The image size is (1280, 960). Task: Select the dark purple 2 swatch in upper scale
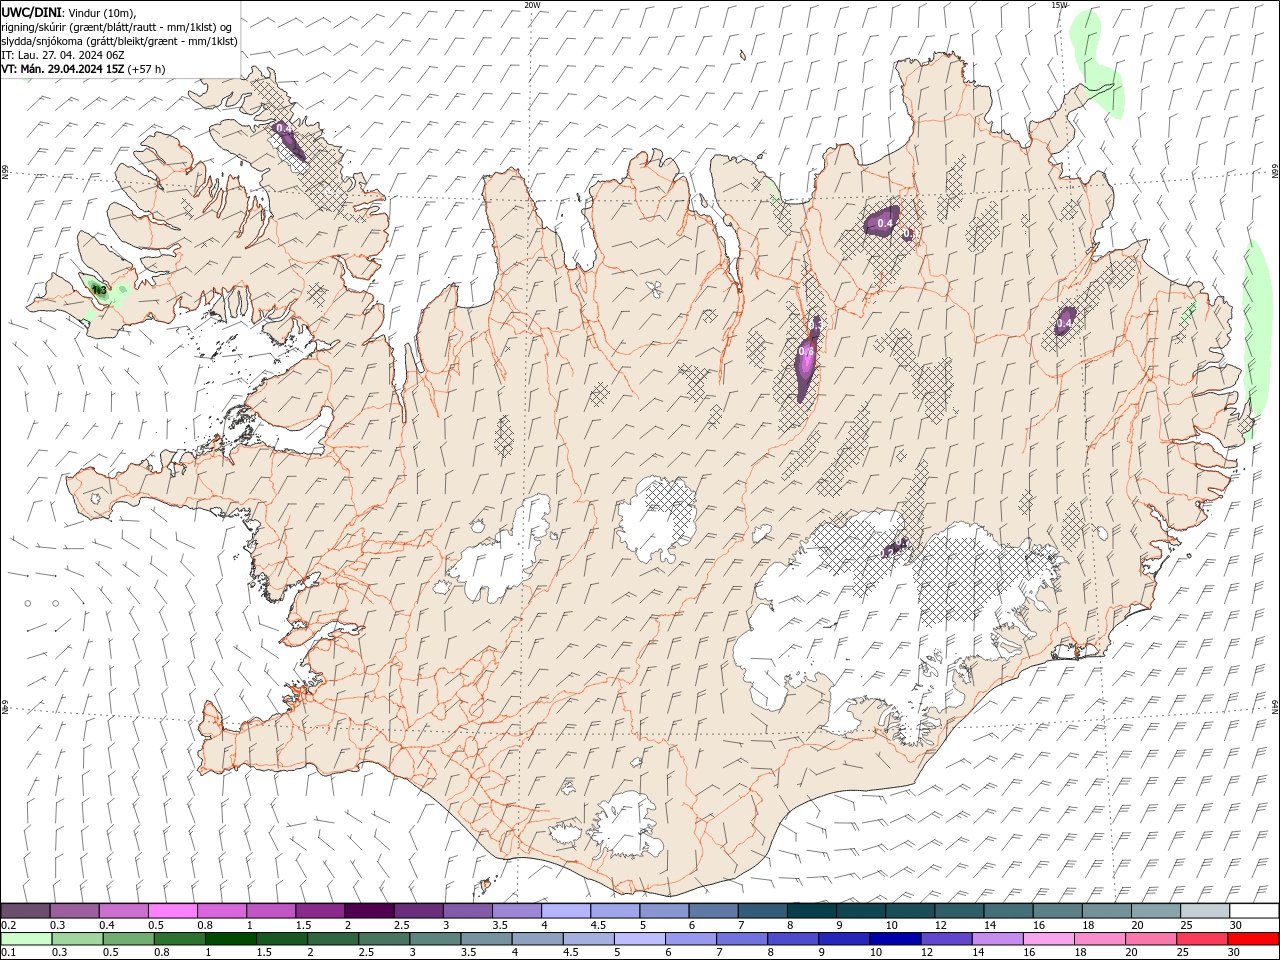(x=369, y=910)
